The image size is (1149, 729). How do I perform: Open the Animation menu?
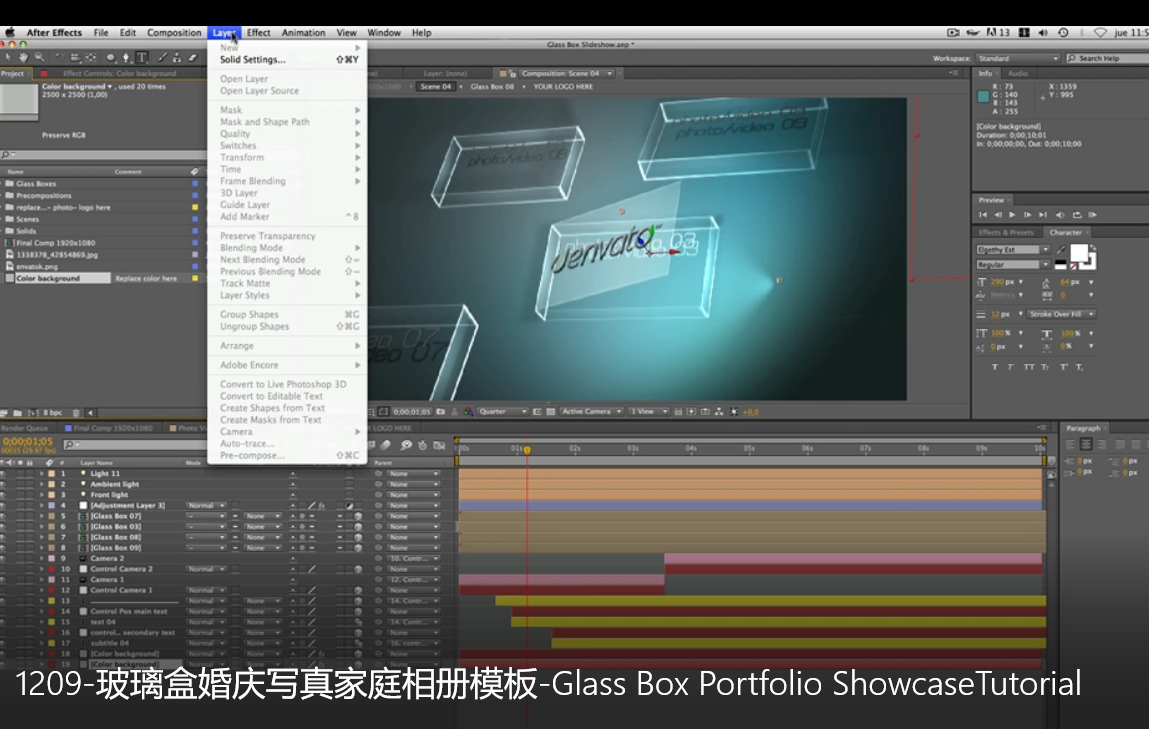coord(303,33)
